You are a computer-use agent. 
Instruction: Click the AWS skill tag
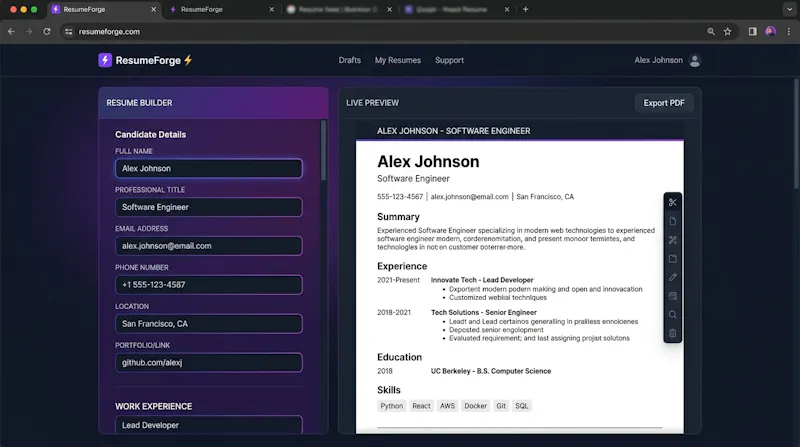[447, 406]
